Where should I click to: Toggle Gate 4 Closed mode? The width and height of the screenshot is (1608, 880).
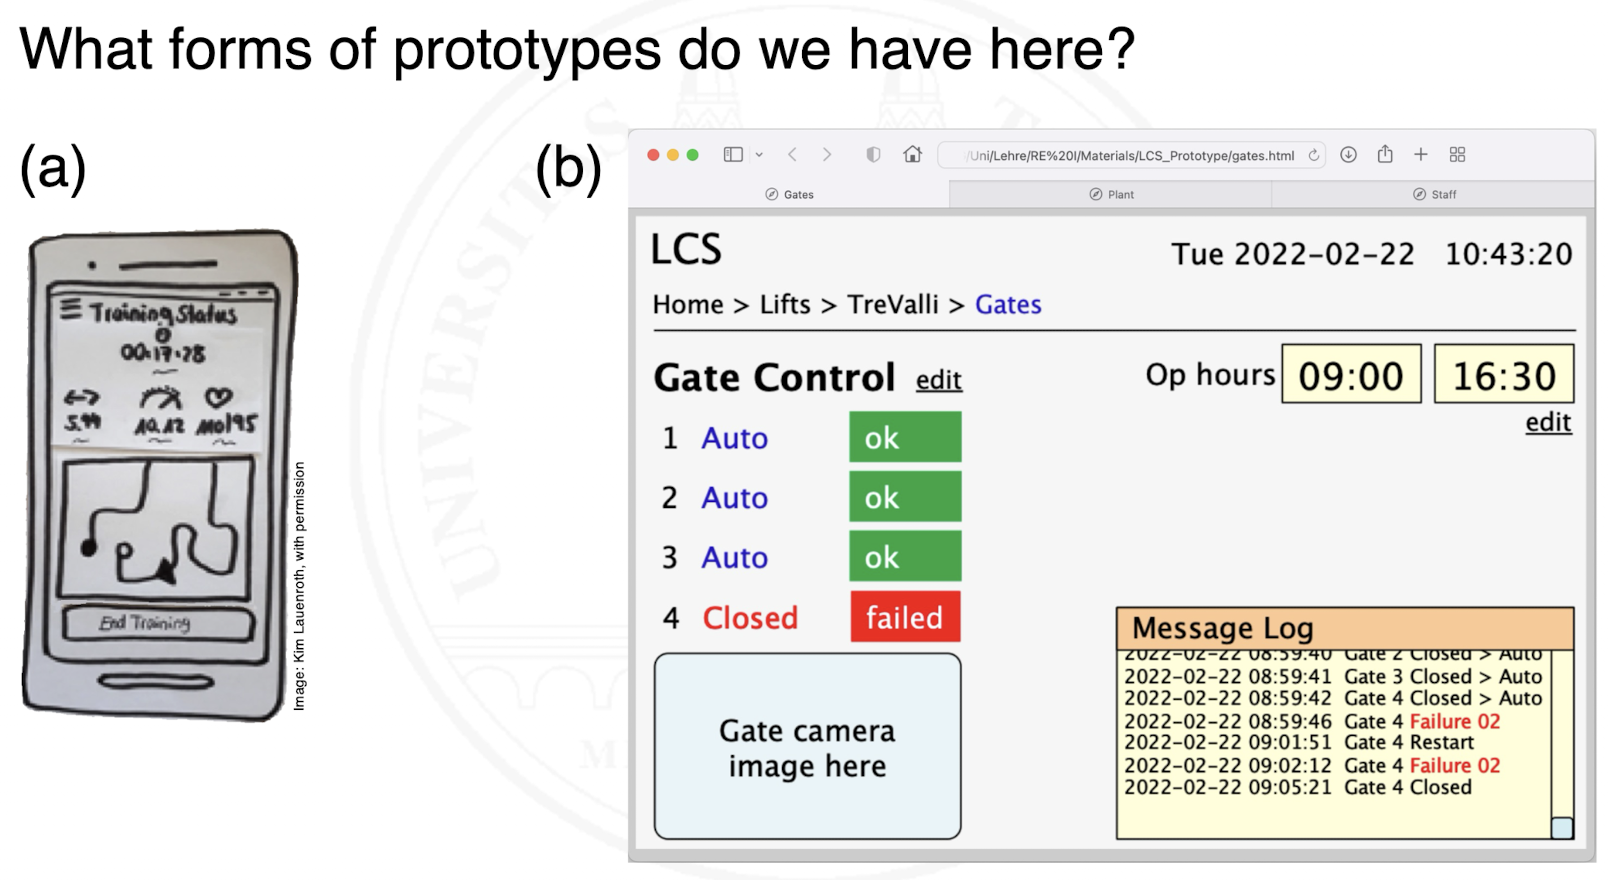tap(750, 618)
